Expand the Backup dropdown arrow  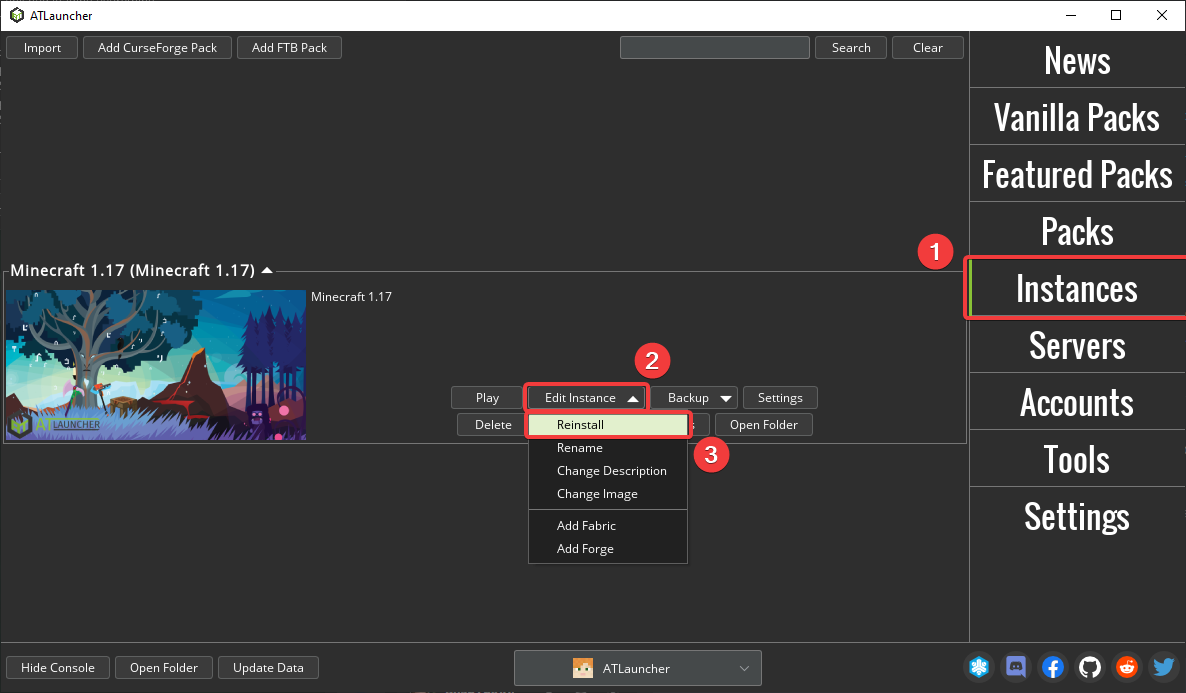point(725,398)
